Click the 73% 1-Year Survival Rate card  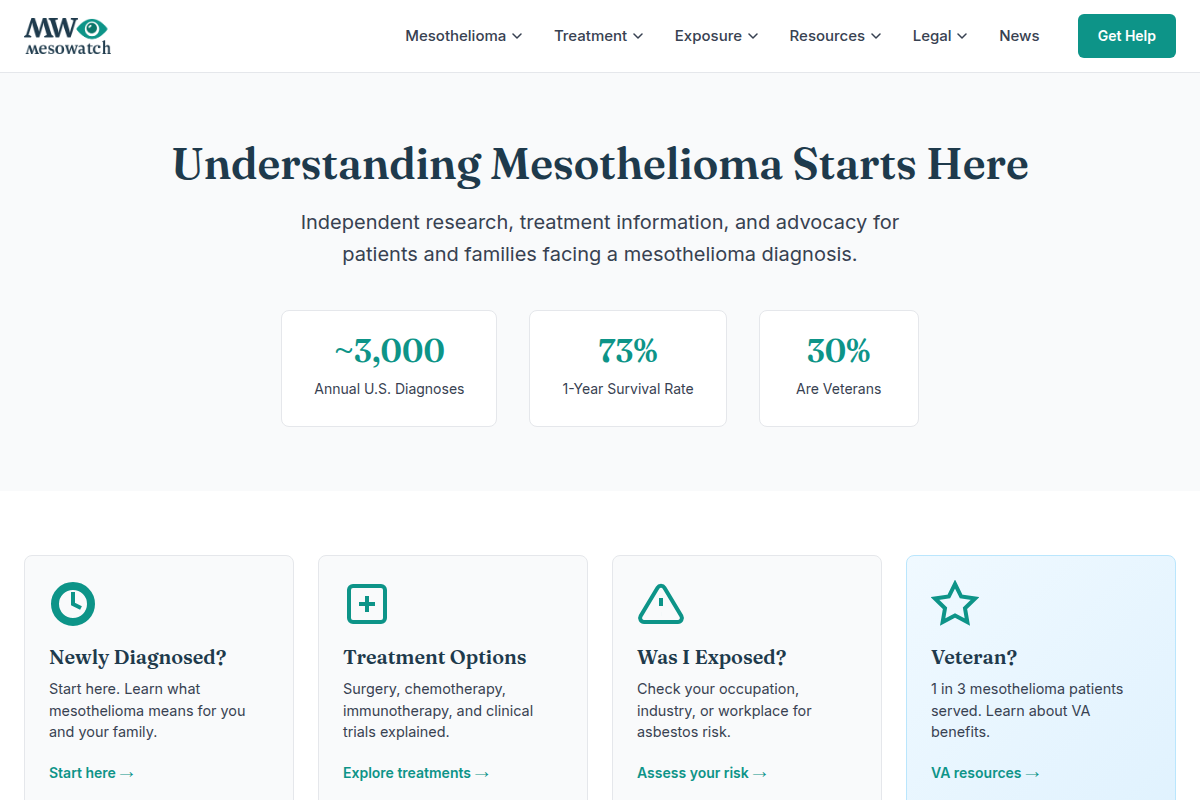tap(628, 368)
